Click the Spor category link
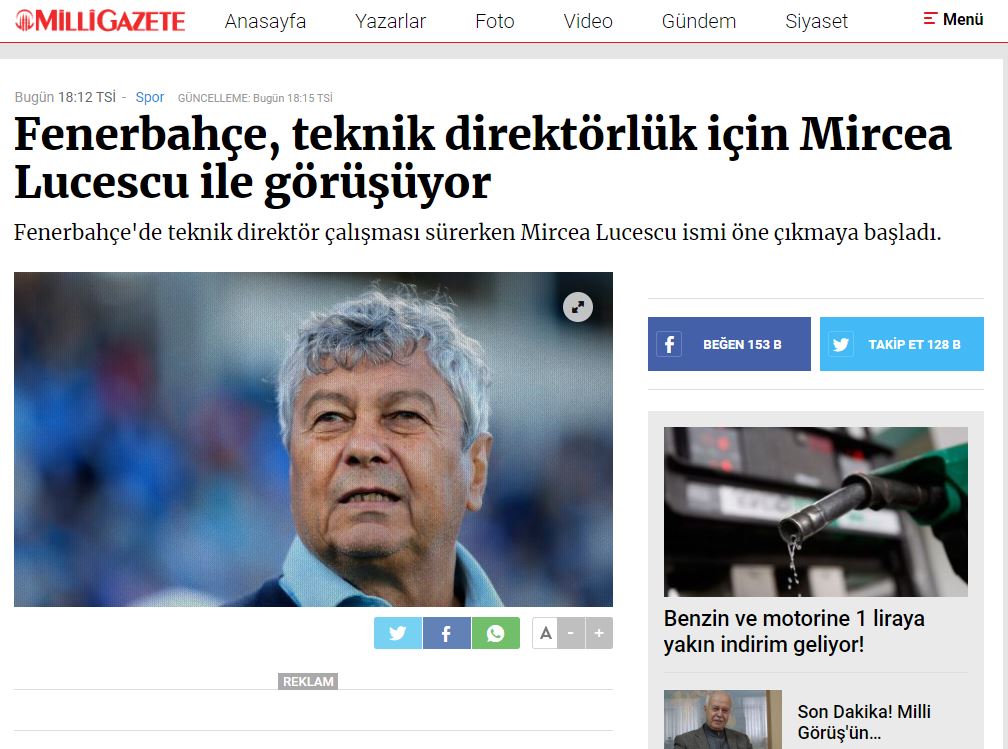 [x=150, y=97]
